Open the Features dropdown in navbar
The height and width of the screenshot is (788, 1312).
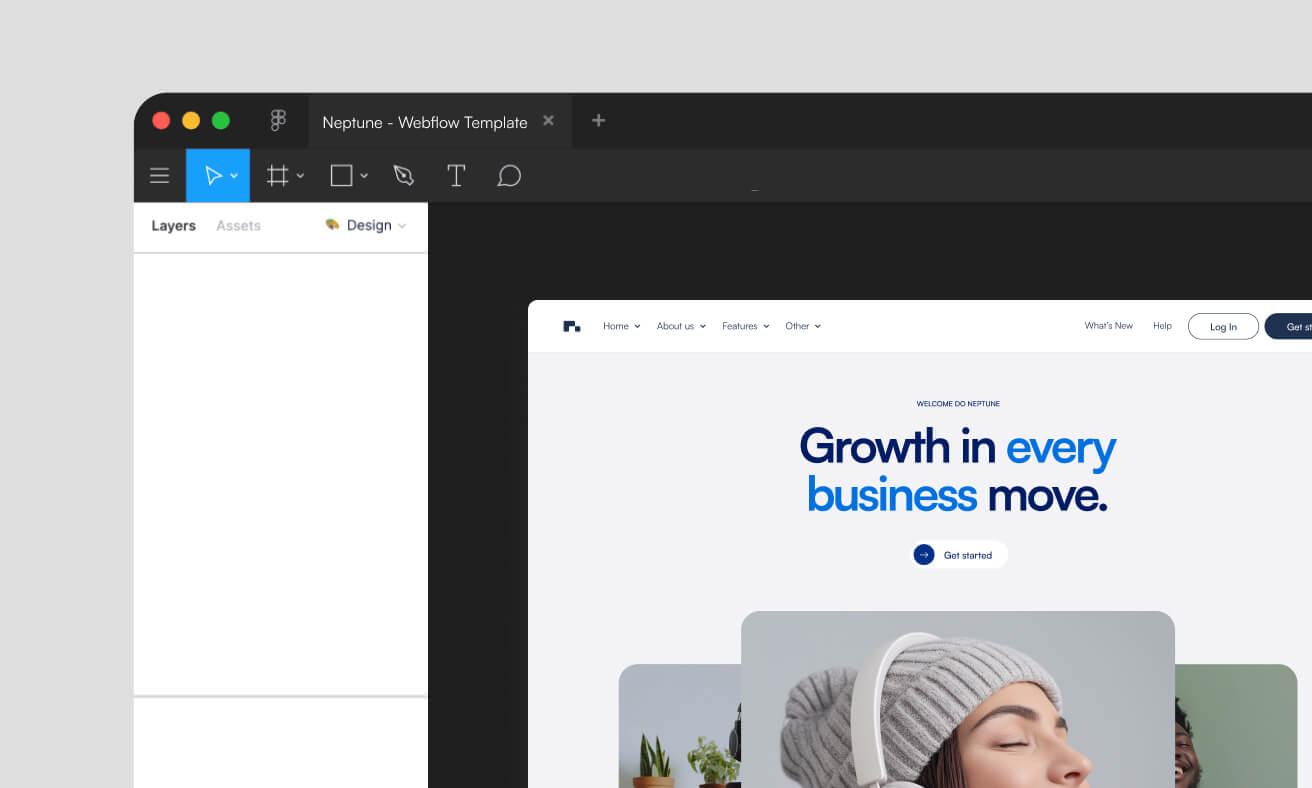(x=745, y=326)
